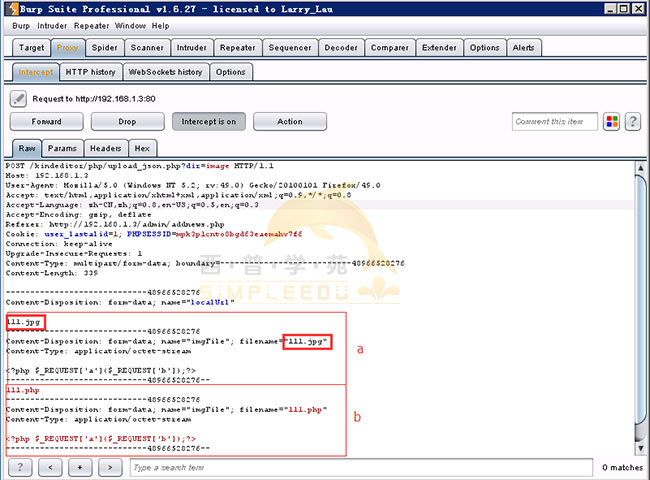Click the plus search options button

(x=80, y=468)
